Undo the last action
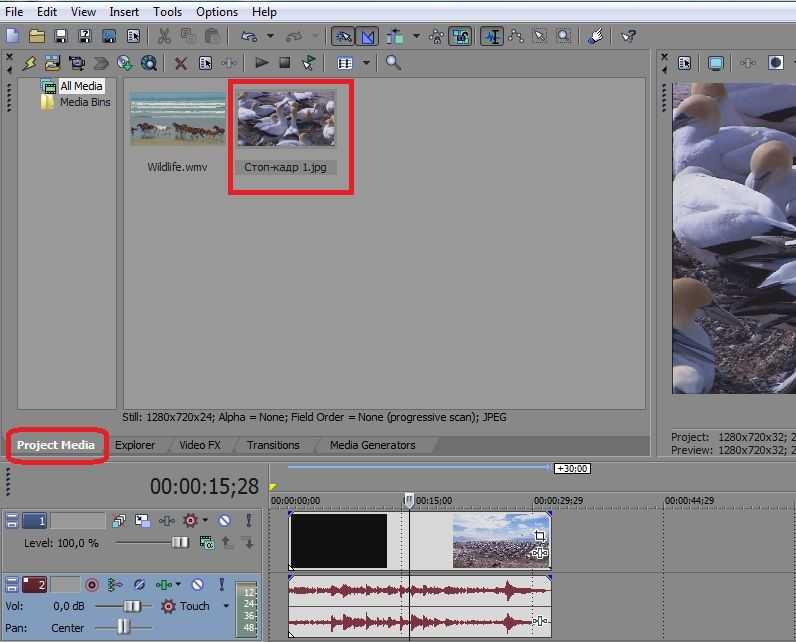The height and width of the screenshot is (642, 796). [x=249, y=36]
